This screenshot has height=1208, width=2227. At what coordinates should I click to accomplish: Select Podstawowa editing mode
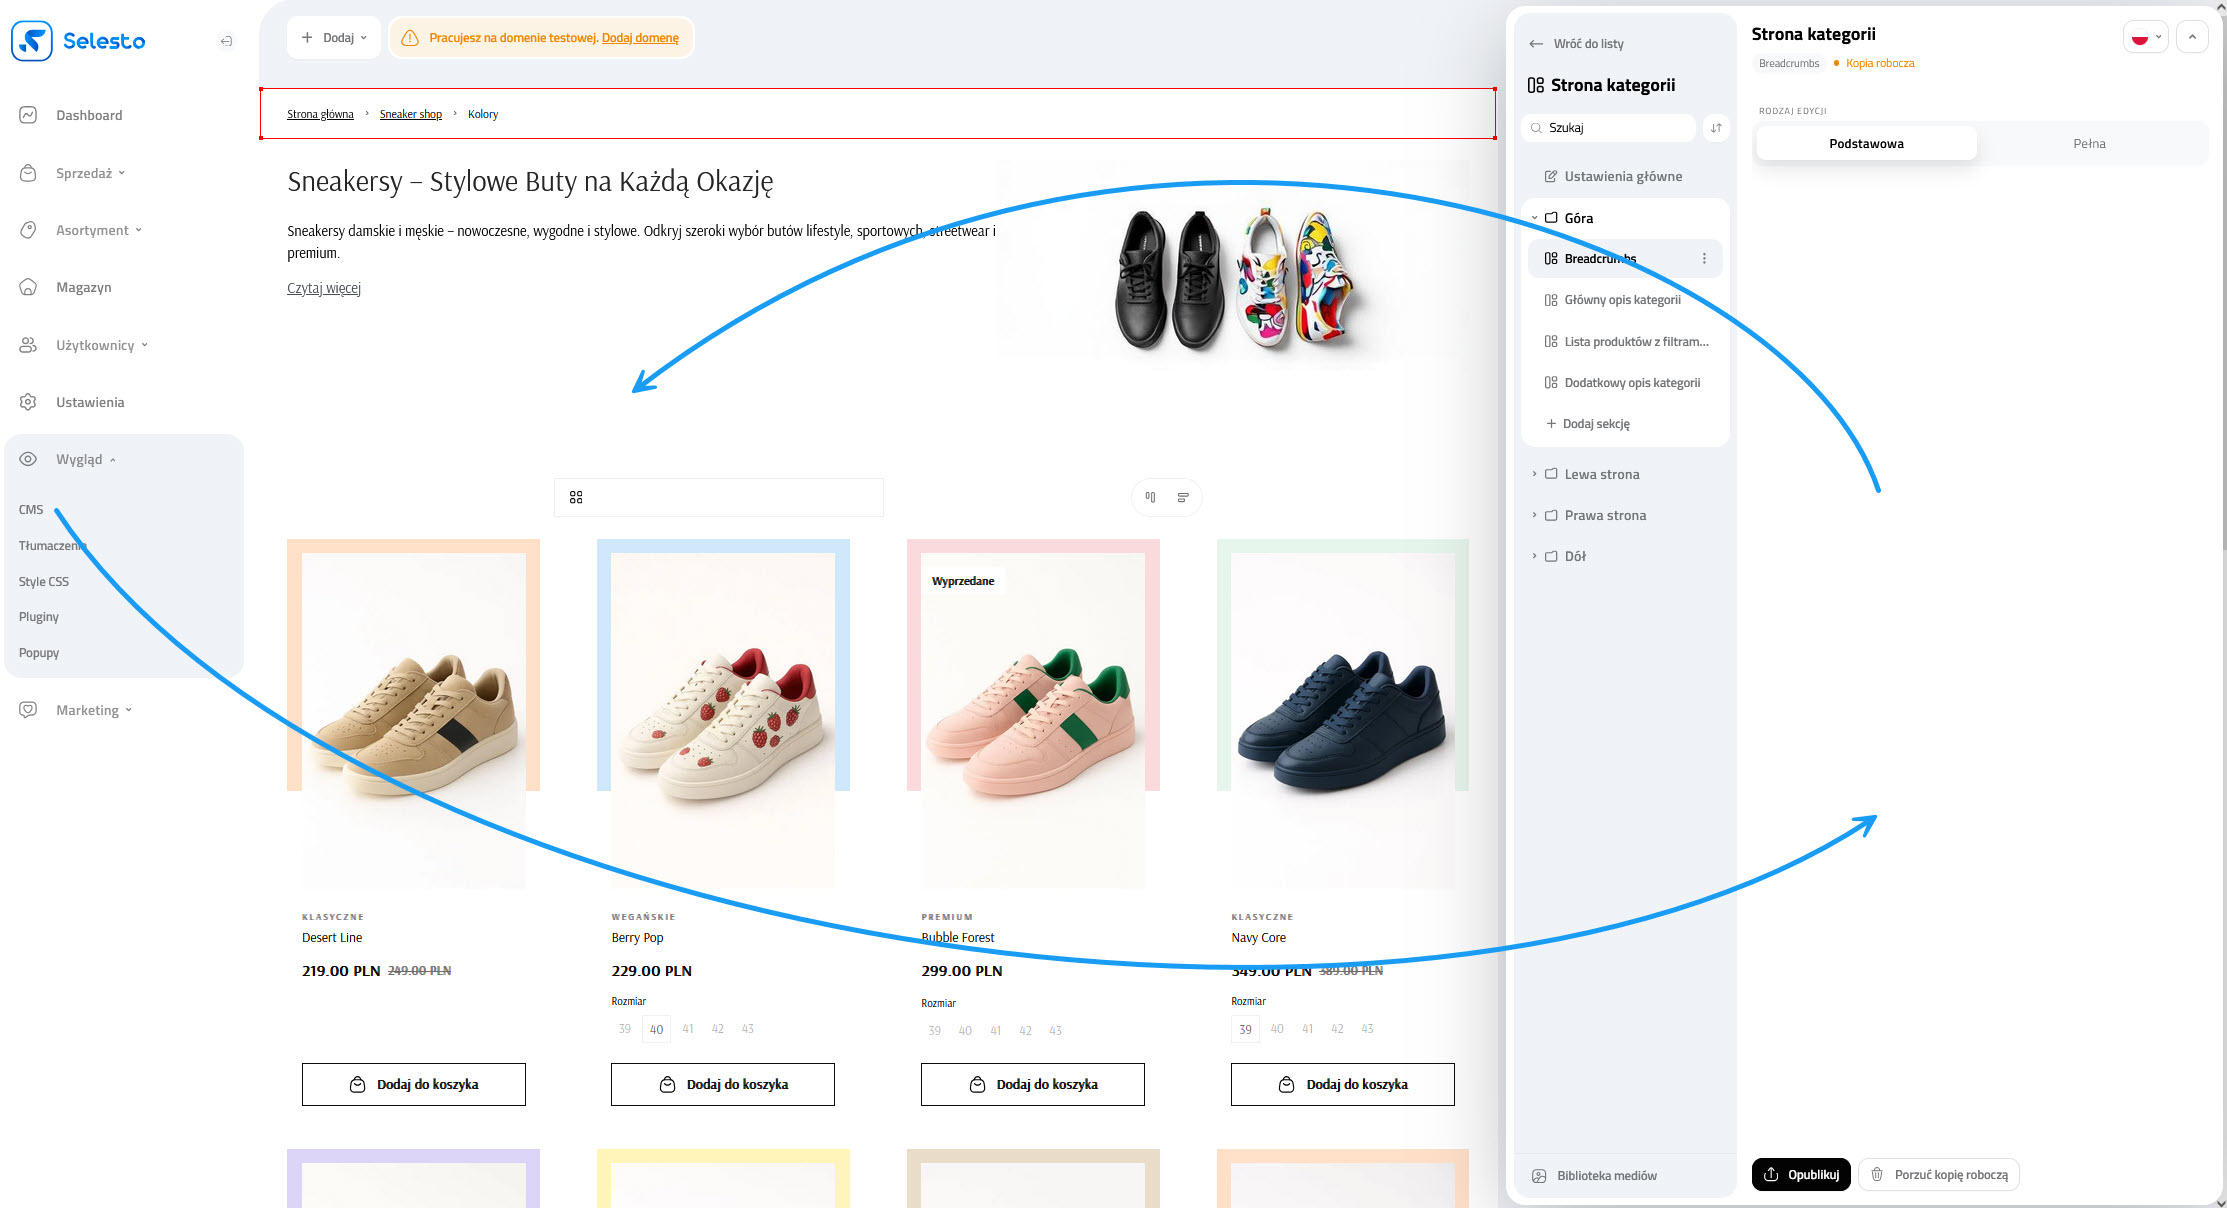coord(1866,143)
